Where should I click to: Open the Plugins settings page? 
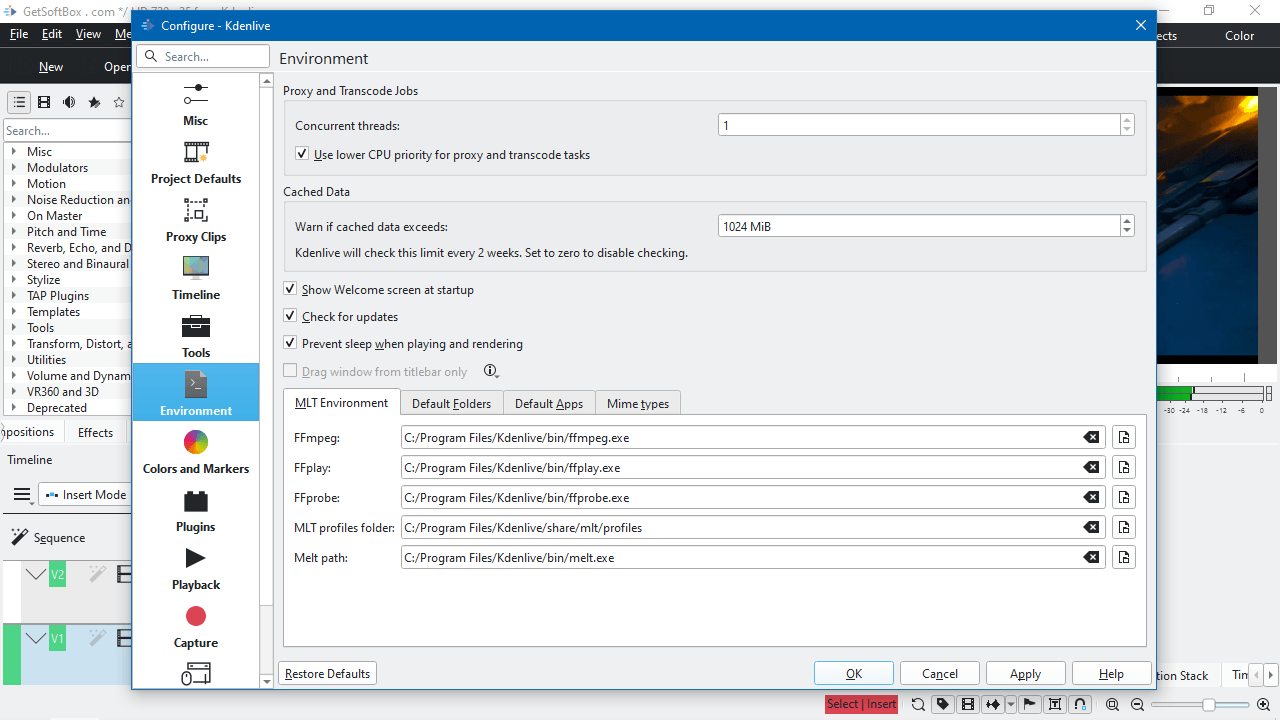[196, 510]
